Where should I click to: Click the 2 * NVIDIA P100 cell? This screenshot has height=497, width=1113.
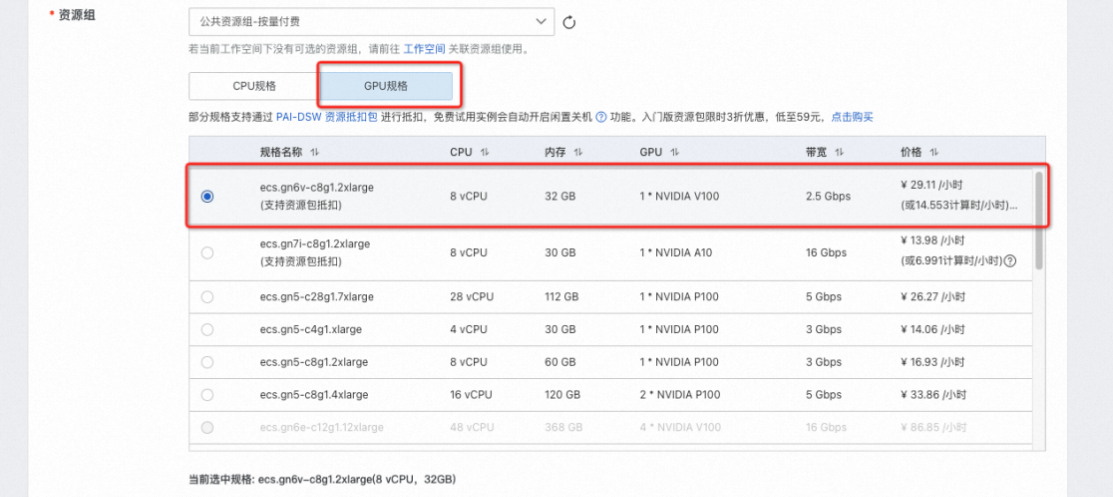679,395
